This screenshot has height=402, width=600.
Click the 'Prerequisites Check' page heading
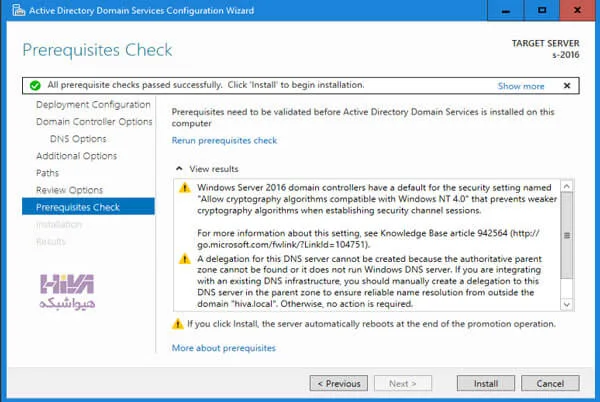coord(97,50)
